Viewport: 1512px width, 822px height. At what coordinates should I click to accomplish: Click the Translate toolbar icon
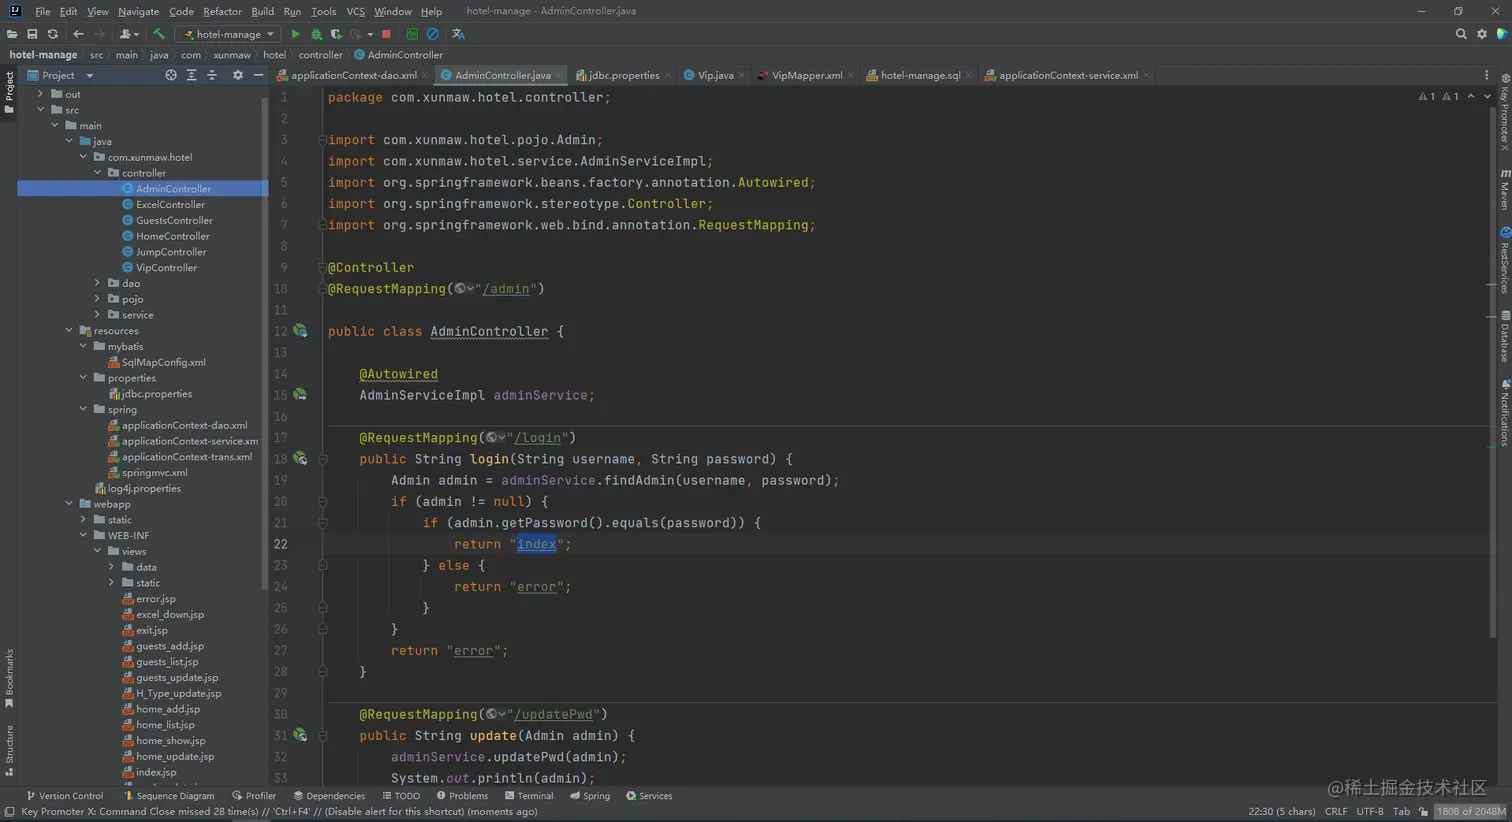coord(458,34)
